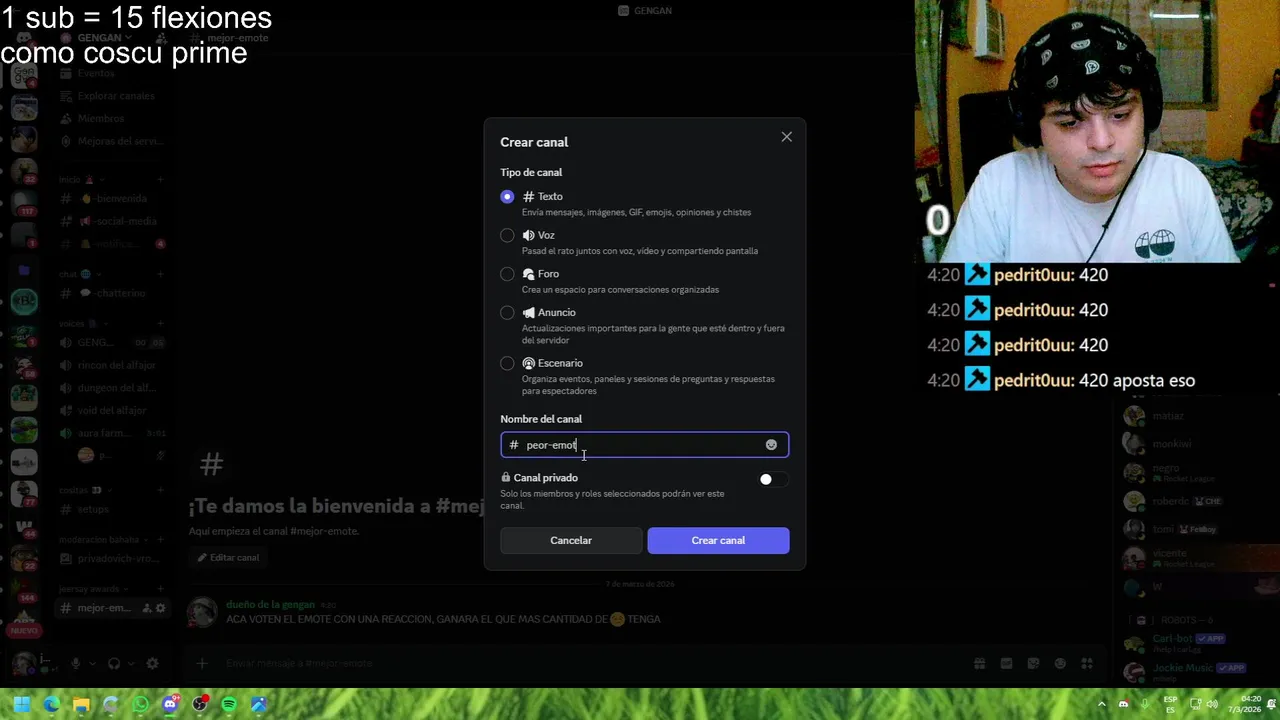The image size is (1280, 720).
Task: Click the plus attach button in message bar
Action: click(x=201, y=664)
